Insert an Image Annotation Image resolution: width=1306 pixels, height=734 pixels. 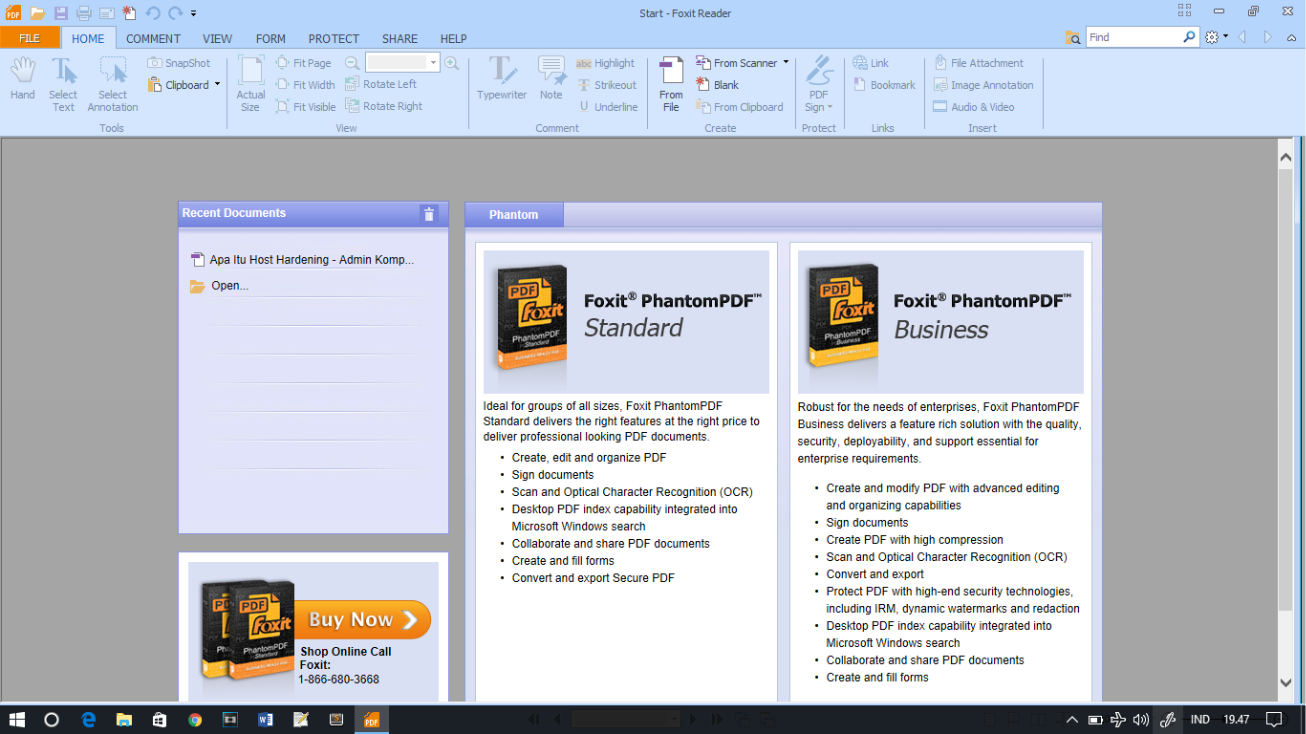983,85
